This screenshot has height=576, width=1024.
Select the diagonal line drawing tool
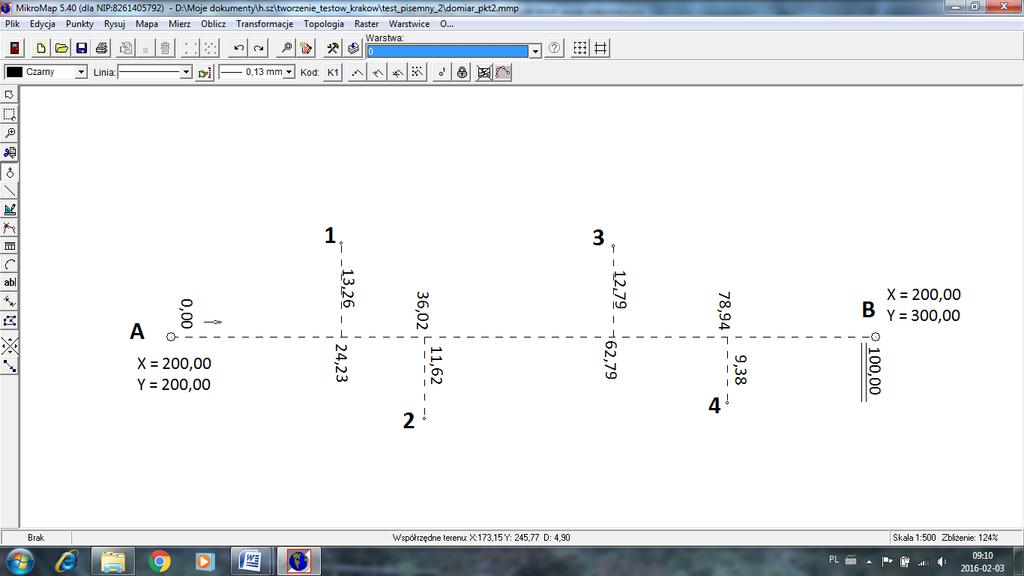pyautogui.click(x=9, y=191)
